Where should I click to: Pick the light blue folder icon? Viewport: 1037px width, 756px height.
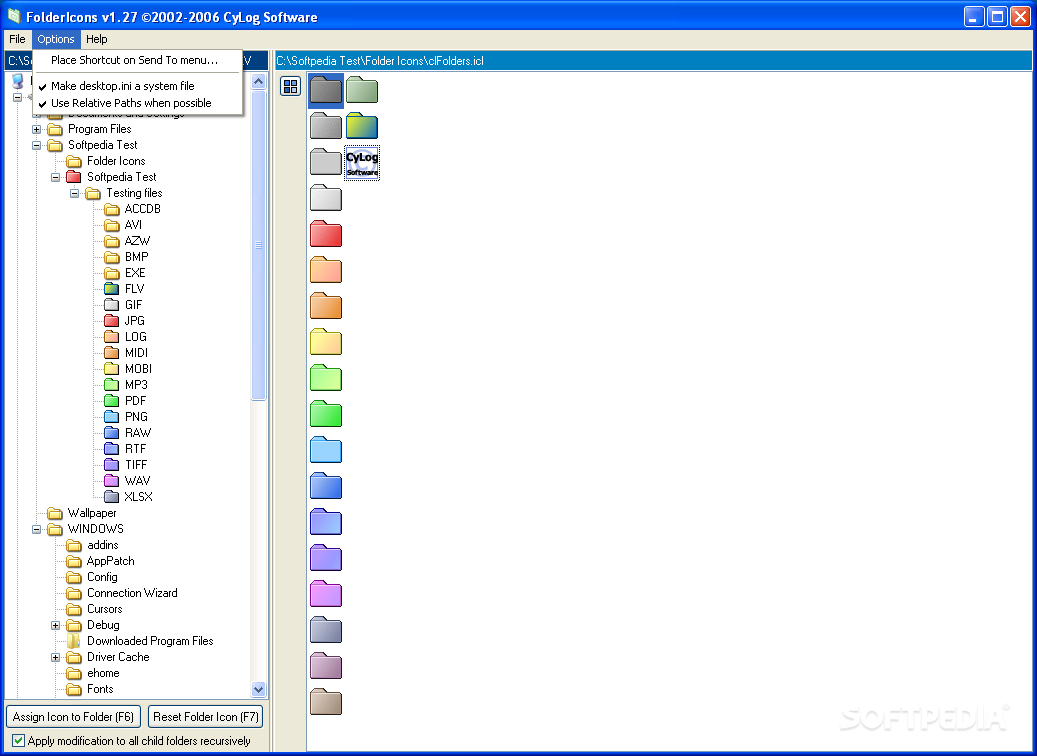tap(326, 450)
